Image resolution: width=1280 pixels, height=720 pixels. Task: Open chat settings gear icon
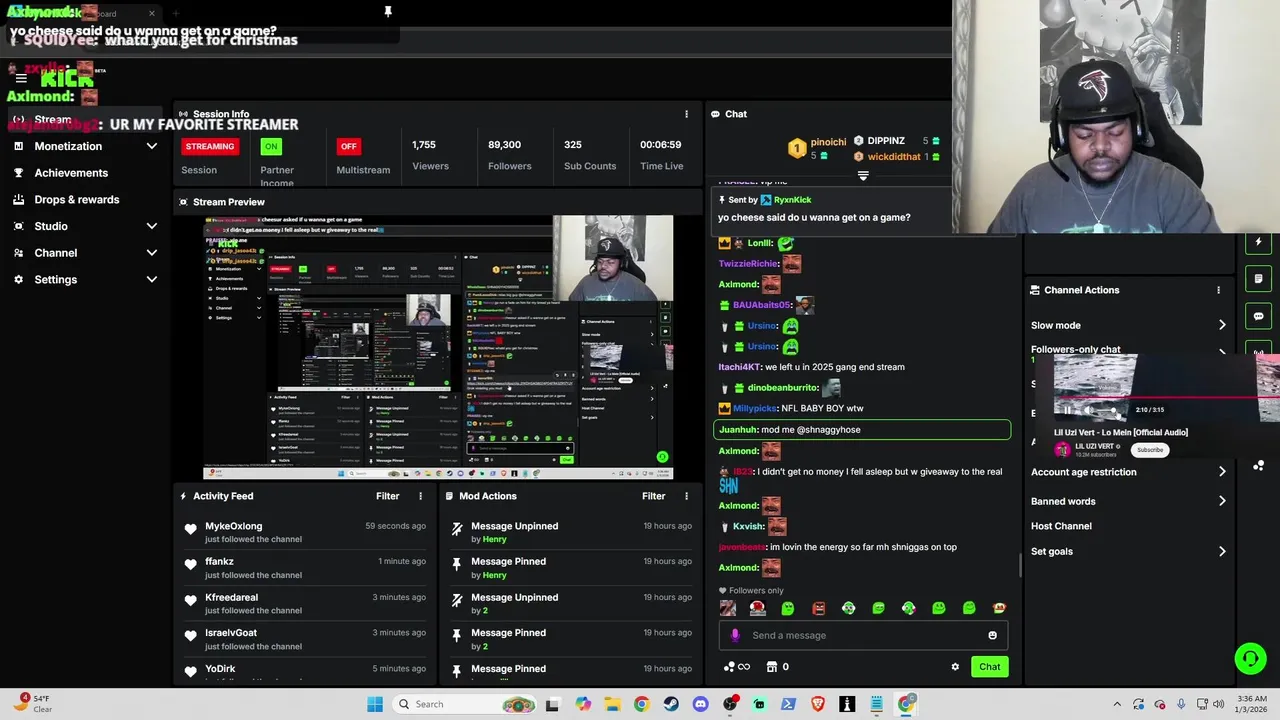pyautogui.click(x=955, y=667)
